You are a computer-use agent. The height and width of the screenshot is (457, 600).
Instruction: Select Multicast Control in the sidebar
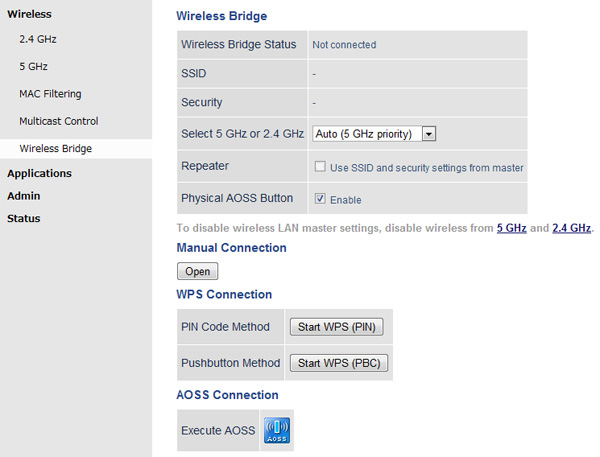click(58, 121)
